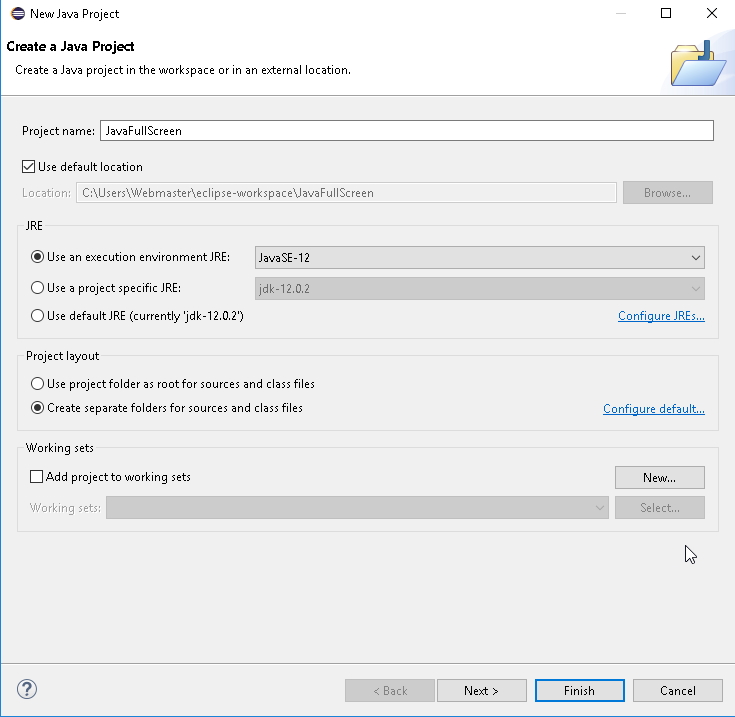The image size is (735, 717).
Task: Click the Help question mark icon
Action: click(x=27, y=690)
